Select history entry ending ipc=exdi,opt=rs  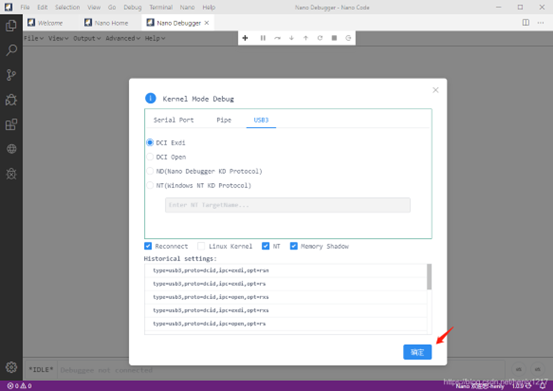[x=286, y=284]
